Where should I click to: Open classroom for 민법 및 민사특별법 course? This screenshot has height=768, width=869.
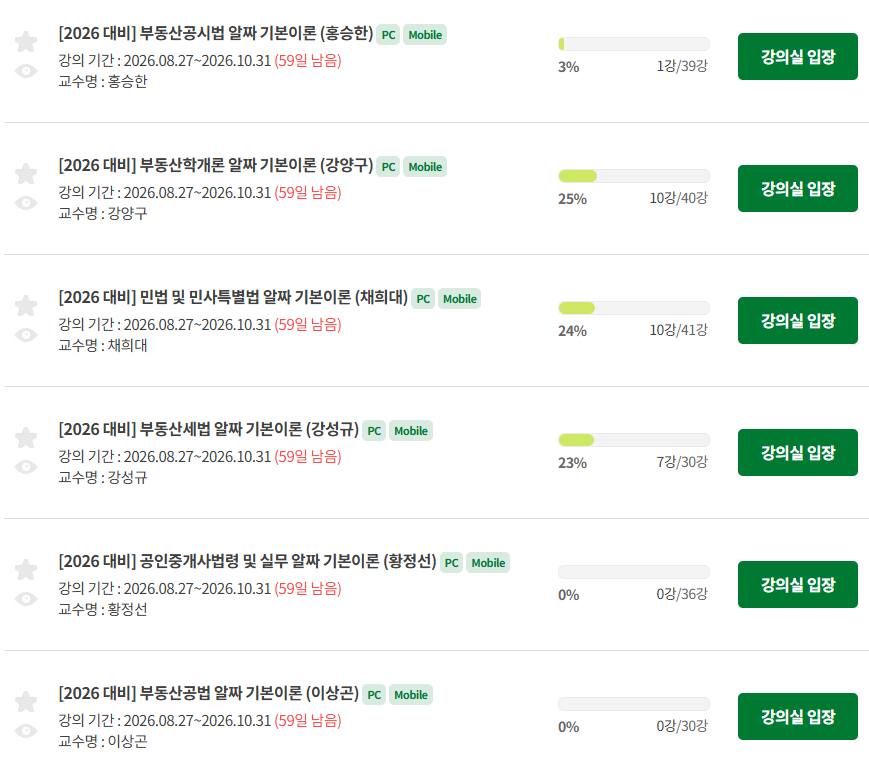[x=798, y=320]
